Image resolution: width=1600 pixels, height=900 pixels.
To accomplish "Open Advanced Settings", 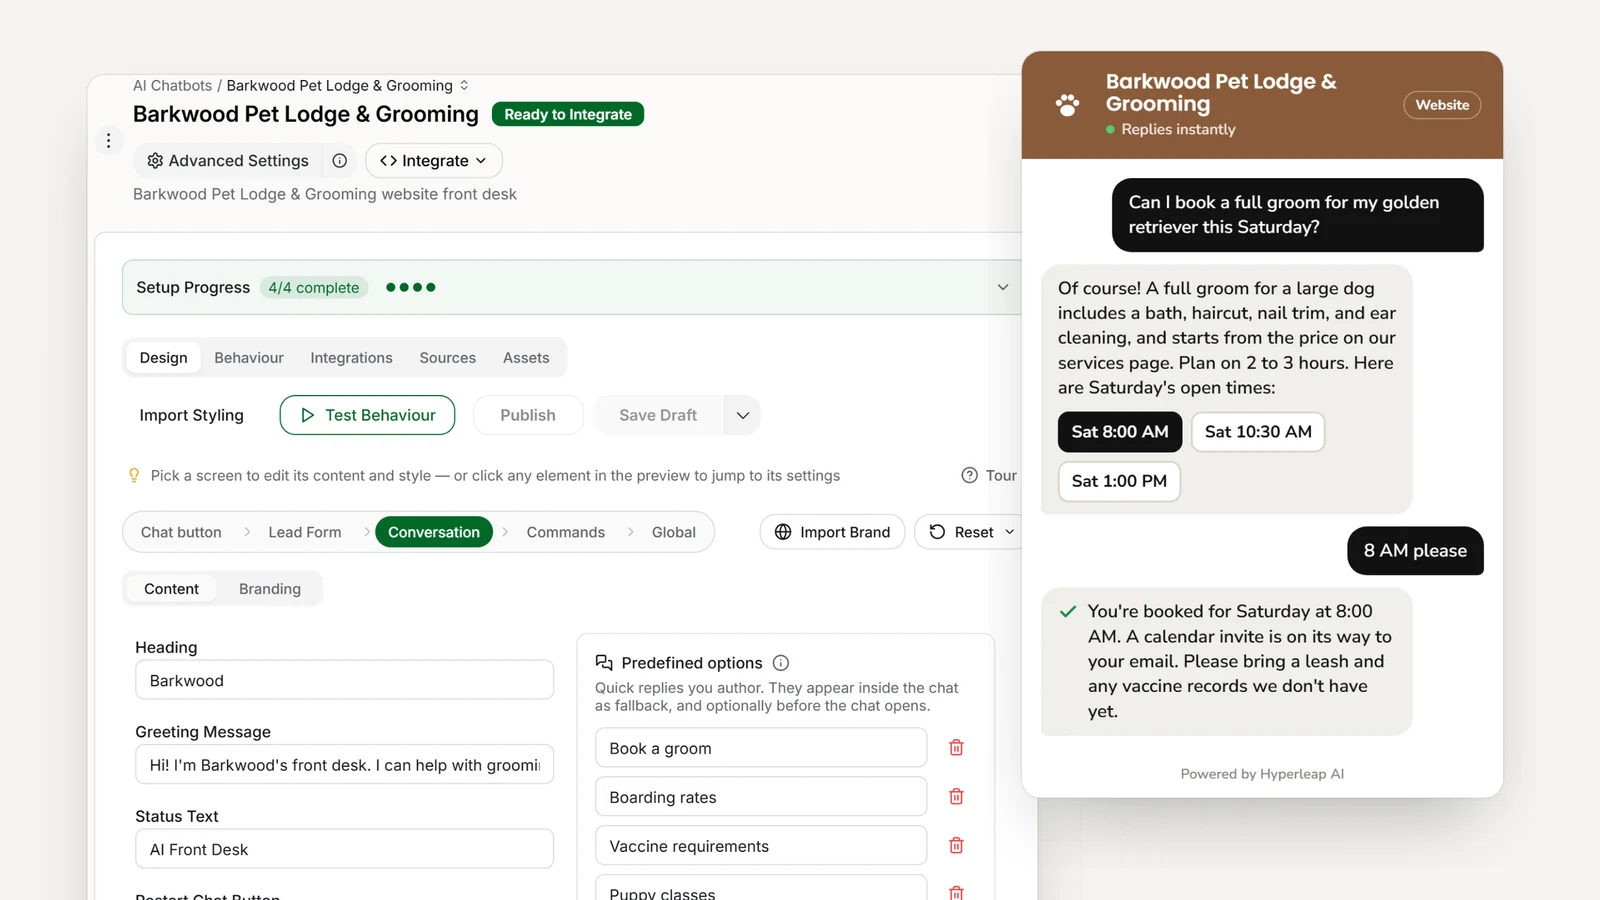I will pyautogui.click(x=228, y=161).
